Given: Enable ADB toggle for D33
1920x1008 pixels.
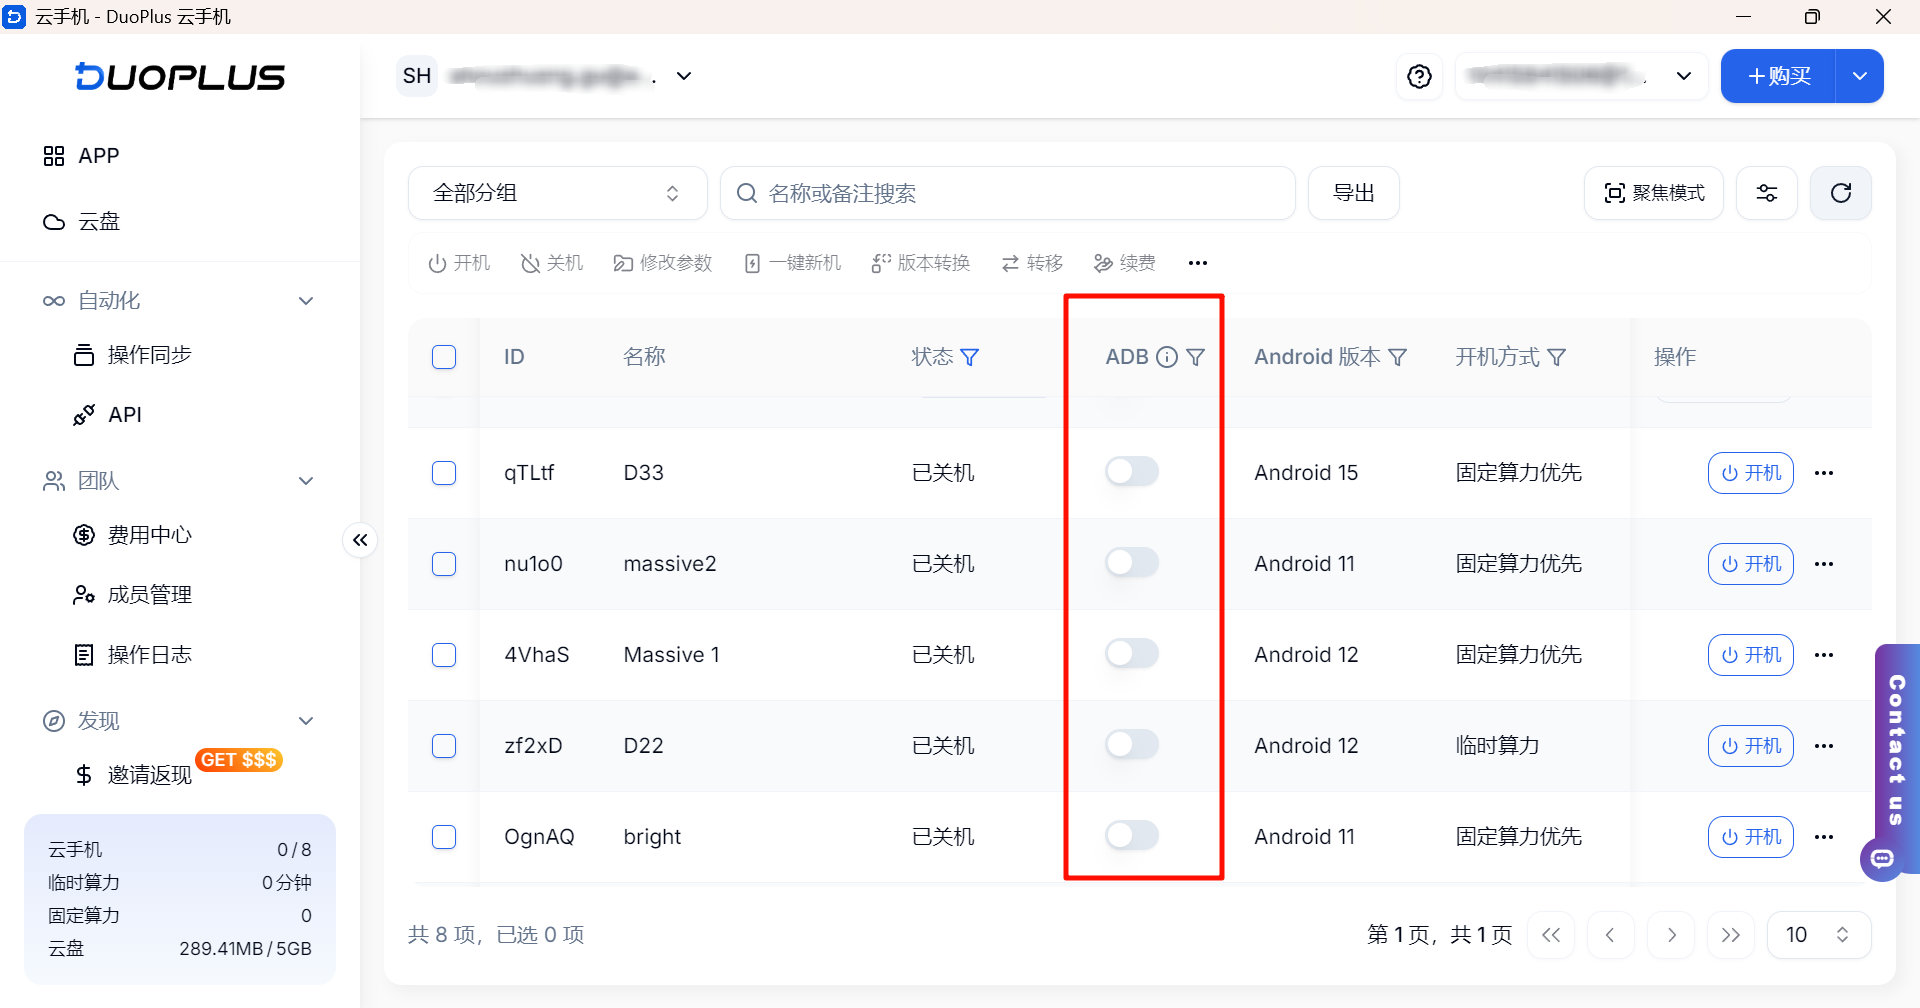Looking at the screenshot, I should click(1132, 471).
